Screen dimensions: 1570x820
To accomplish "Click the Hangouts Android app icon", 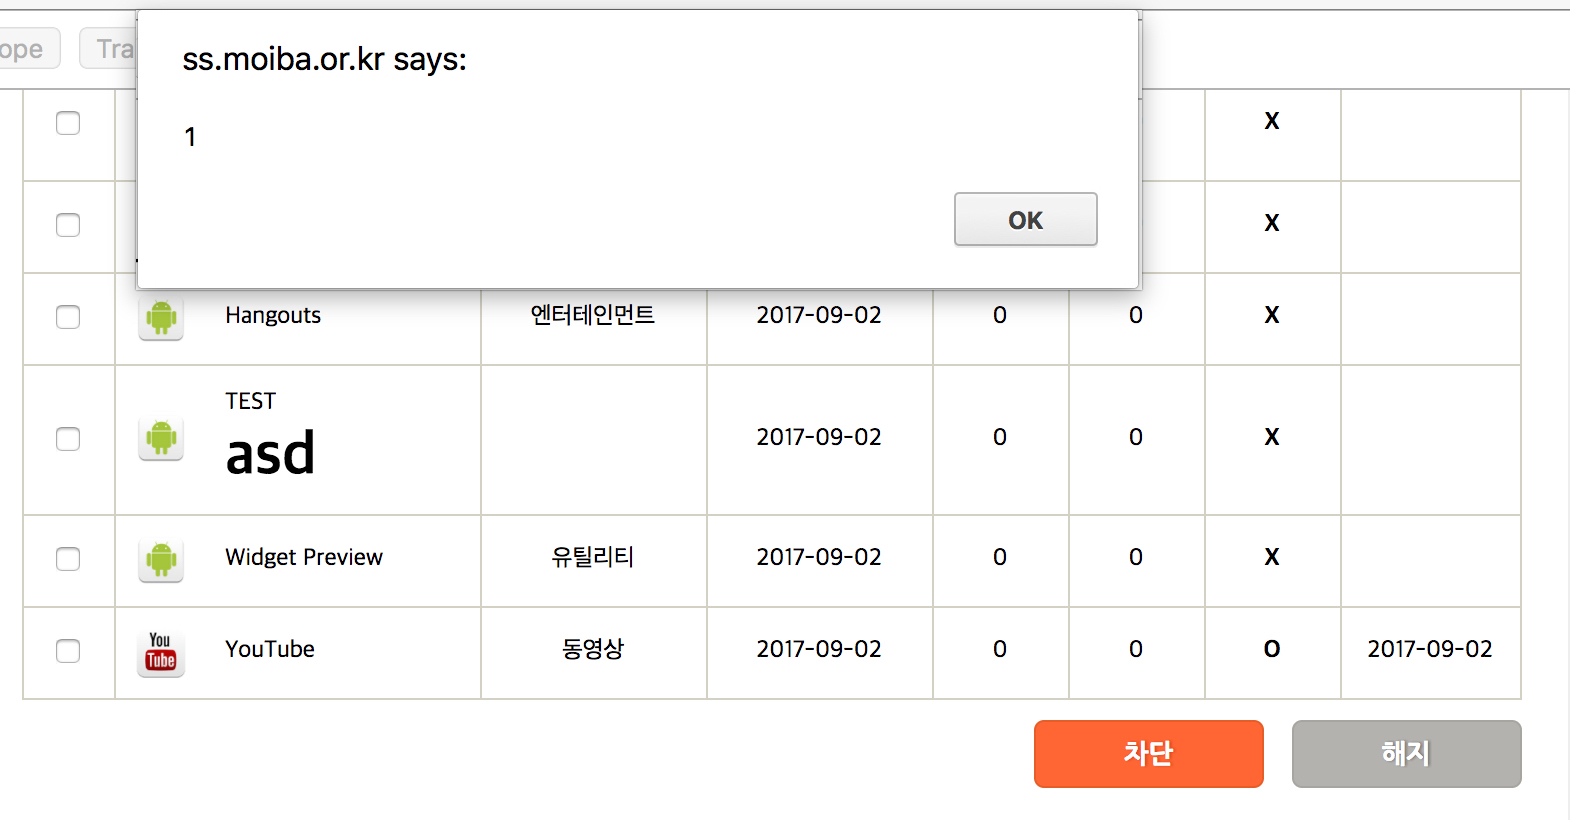I will [161, 318].
